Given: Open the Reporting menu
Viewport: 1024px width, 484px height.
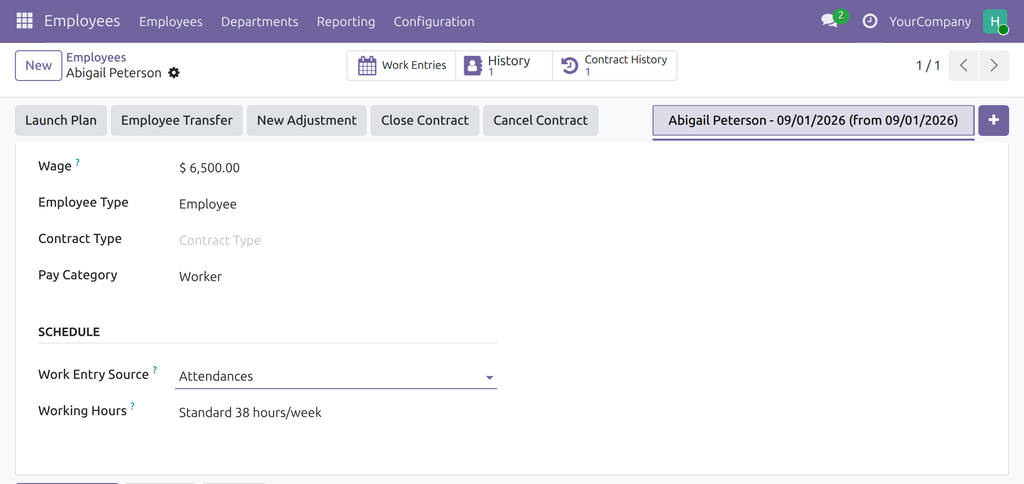Looking at the screenshot, I should coord(345,22).
